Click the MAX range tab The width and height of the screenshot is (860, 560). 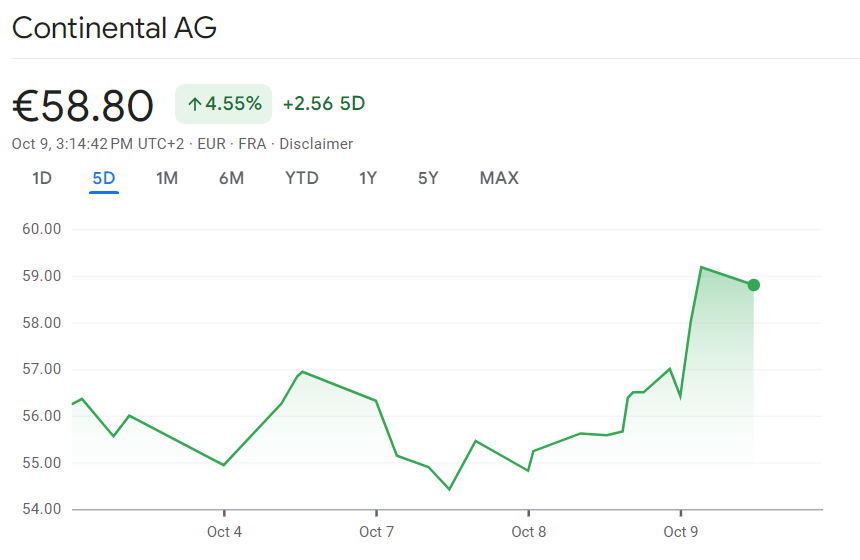[499, 178]
